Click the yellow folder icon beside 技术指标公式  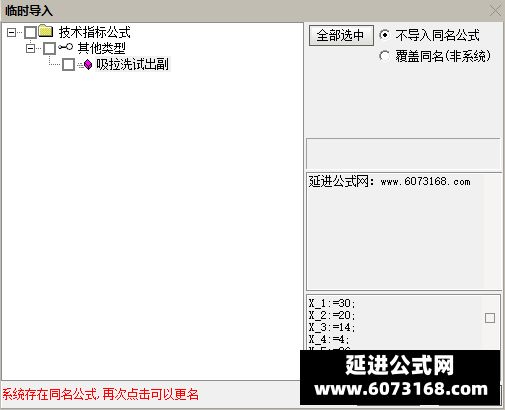point(46,31)
